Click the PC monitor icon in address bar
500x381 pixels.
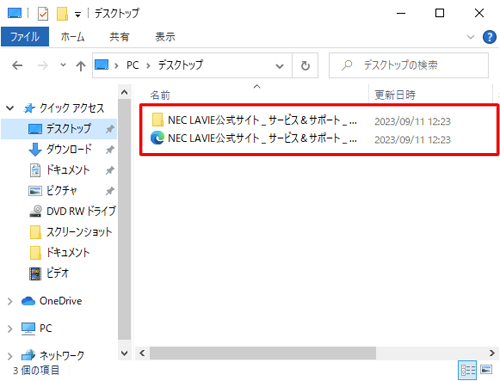(x=102, y=65)
